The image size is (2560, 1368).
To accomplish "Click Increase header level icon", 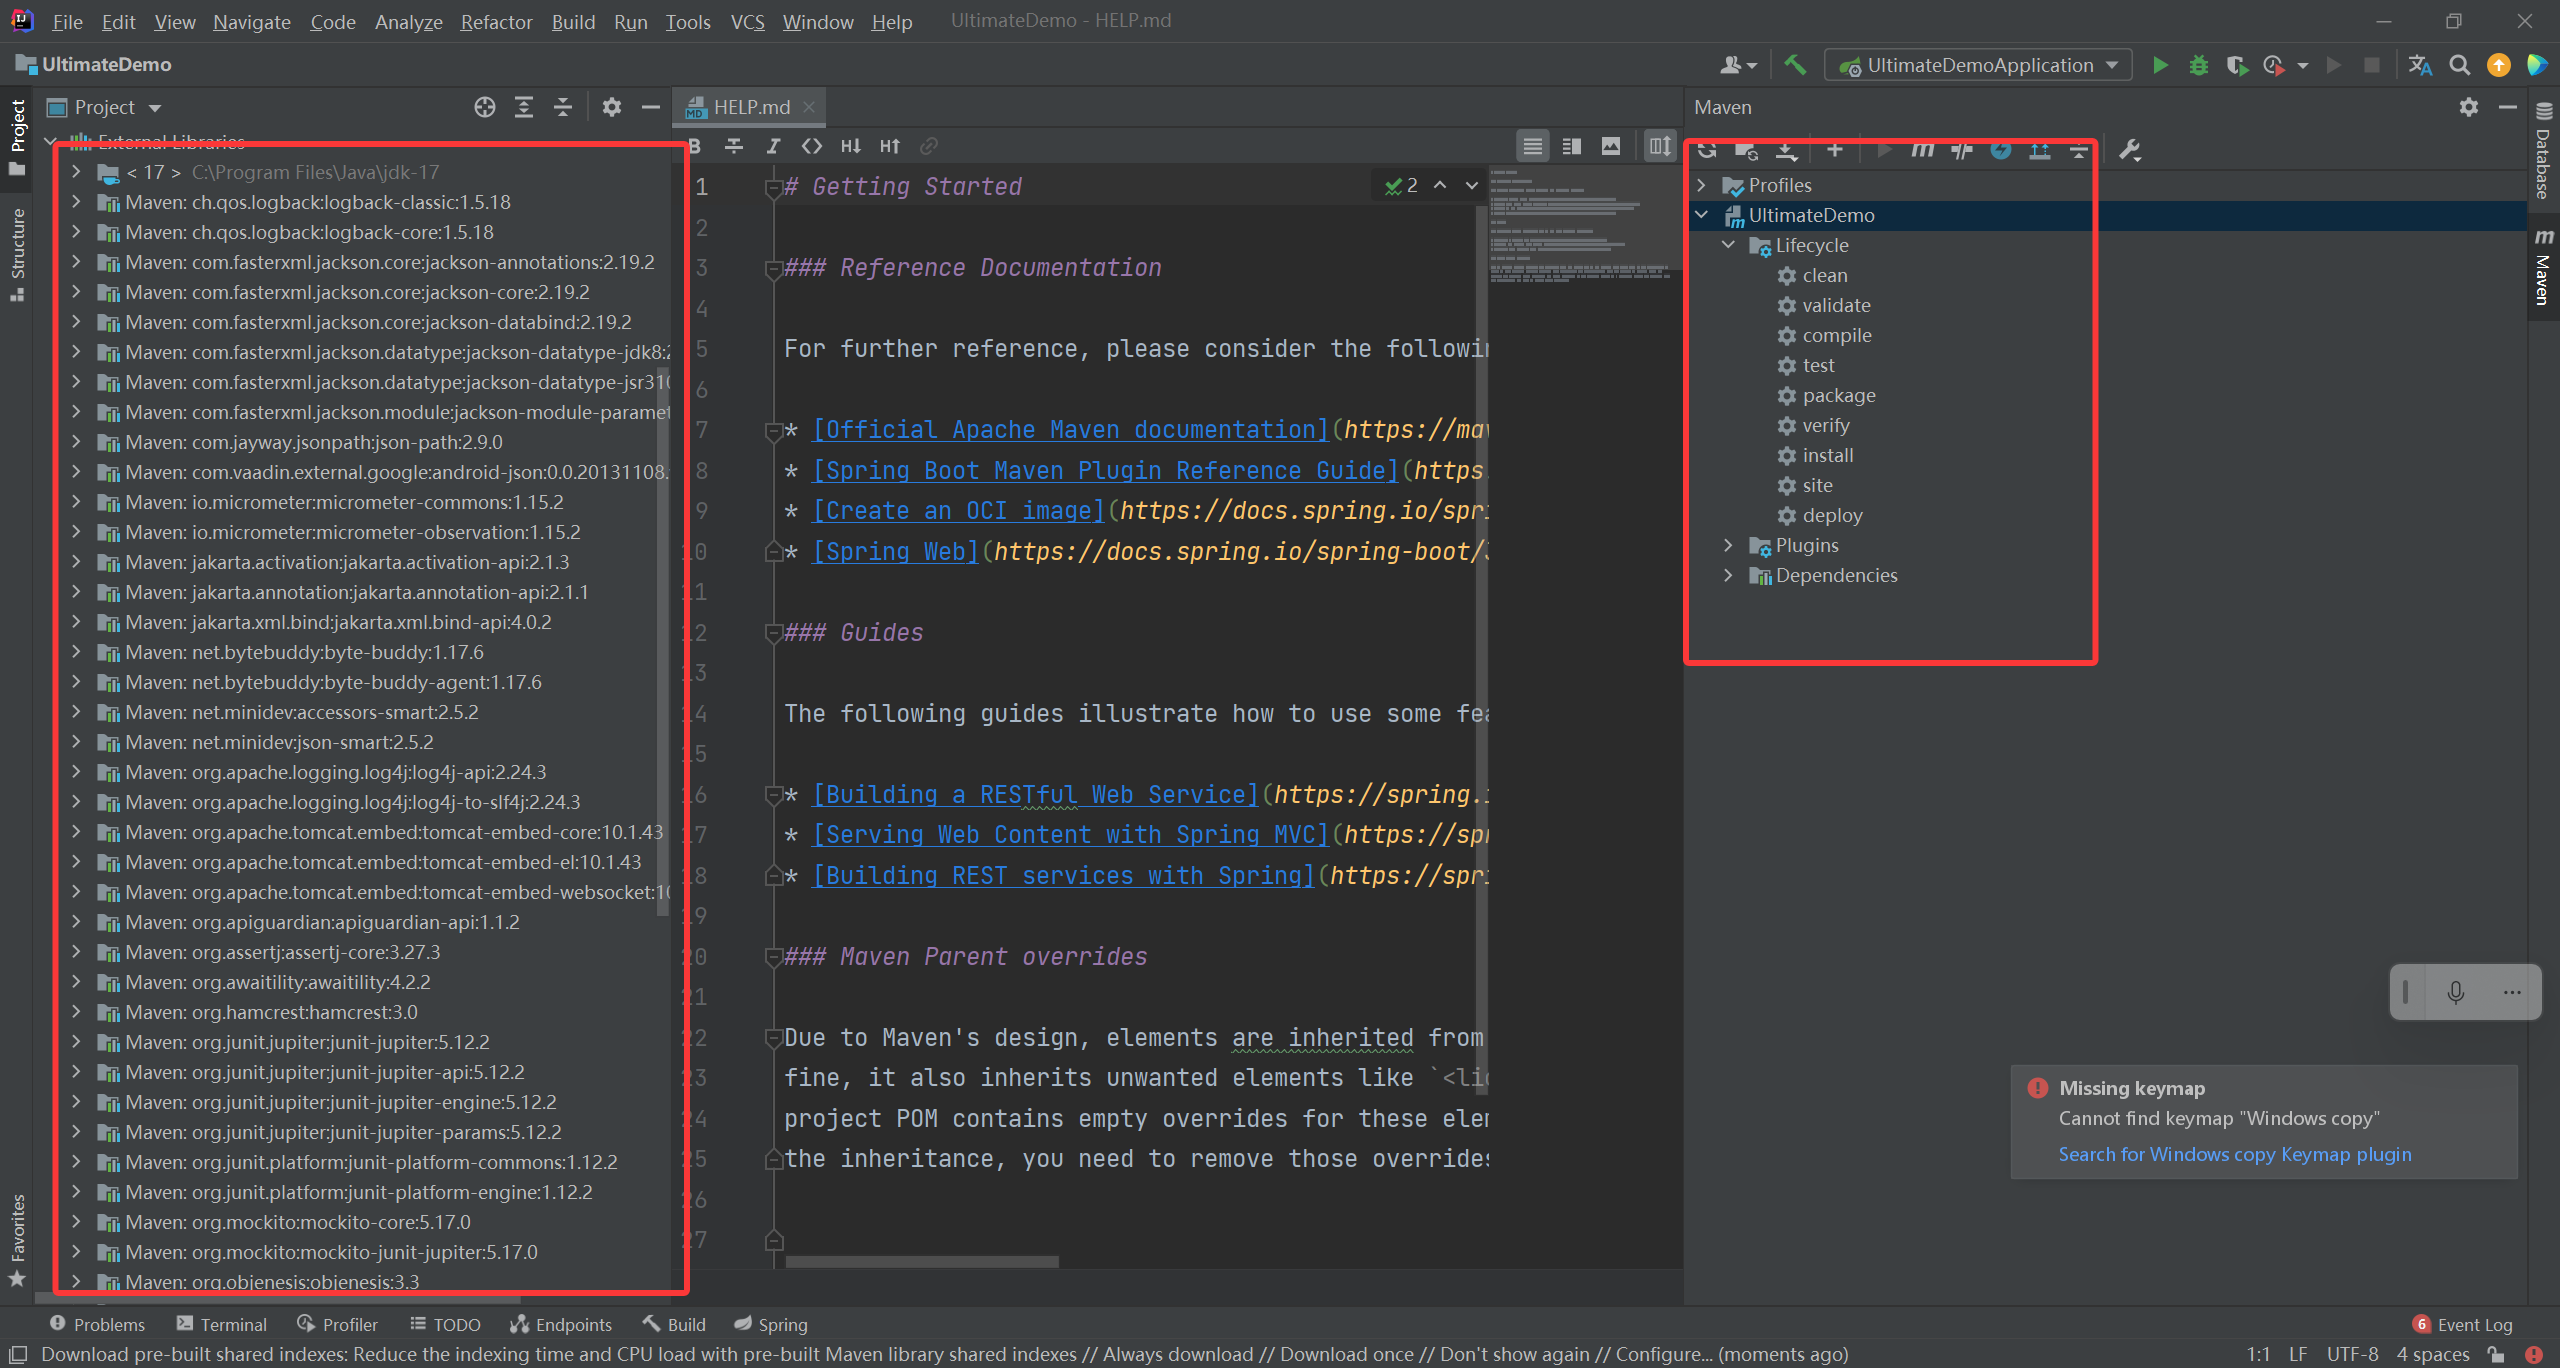I will [890, 146].
